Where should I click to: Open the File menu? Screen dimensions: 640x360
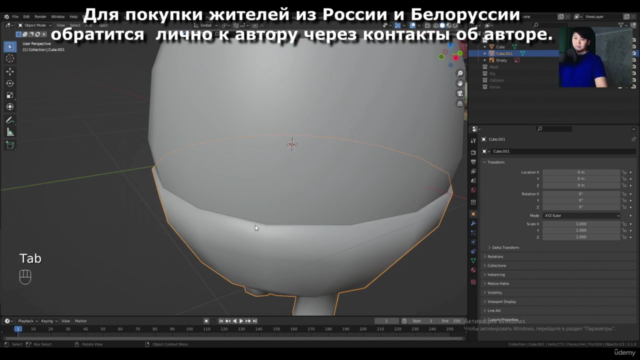pos(15,17)
